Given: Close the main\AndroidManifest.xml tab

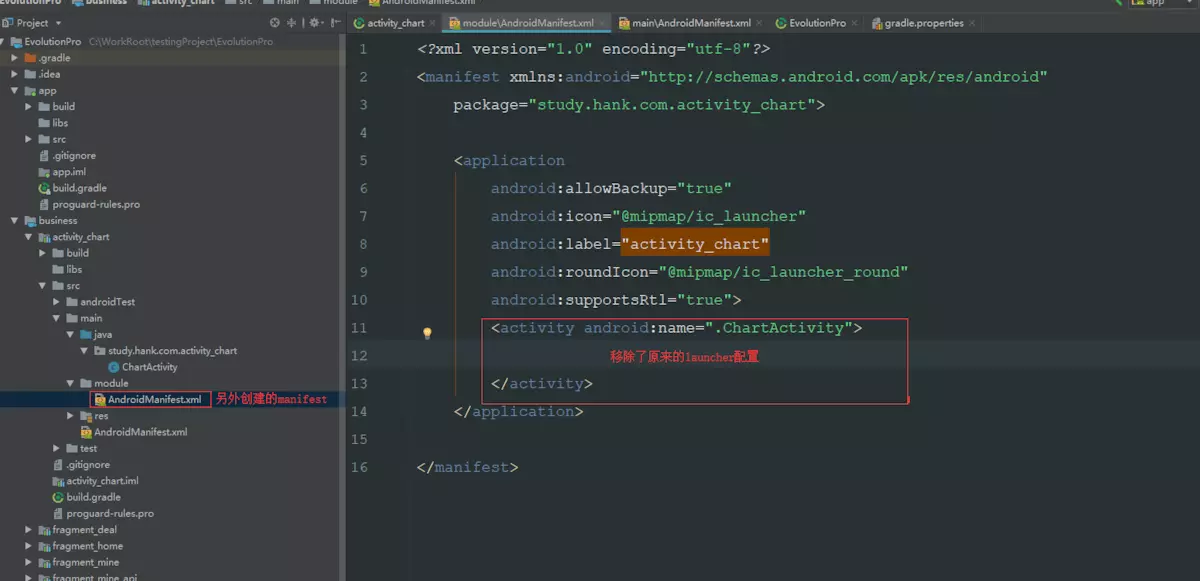Looking at the screenshot, I should [760, 23].
